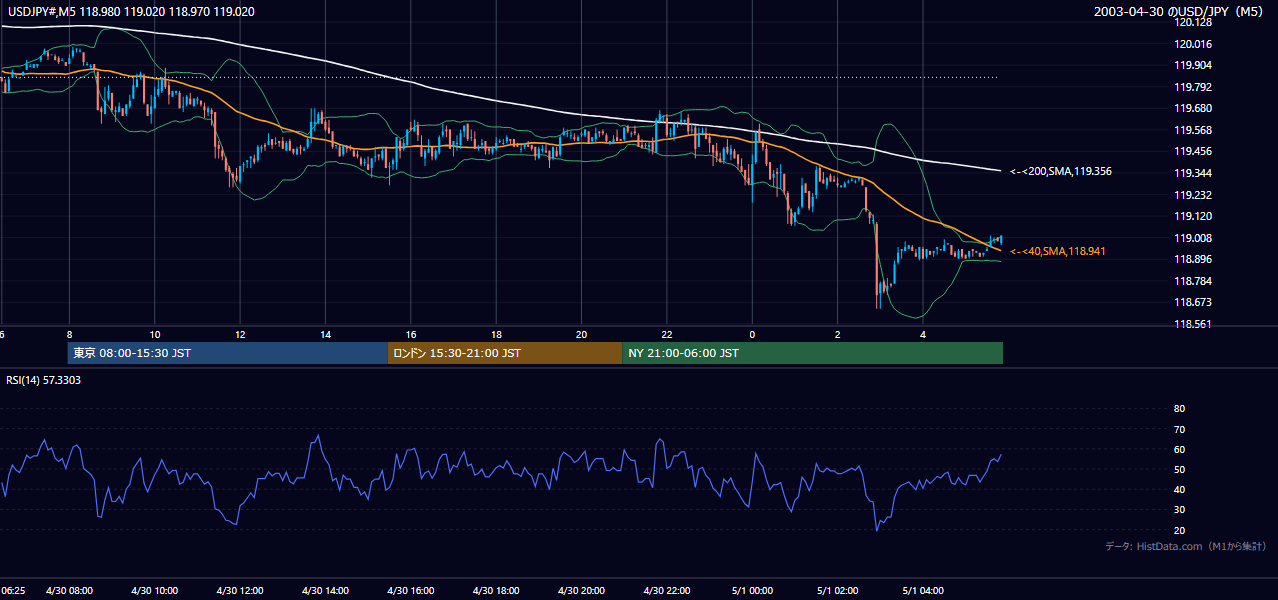Open the HistData.com data source credit
The height and width of the screenshot is (600, 1278).
click(1186, 546)
